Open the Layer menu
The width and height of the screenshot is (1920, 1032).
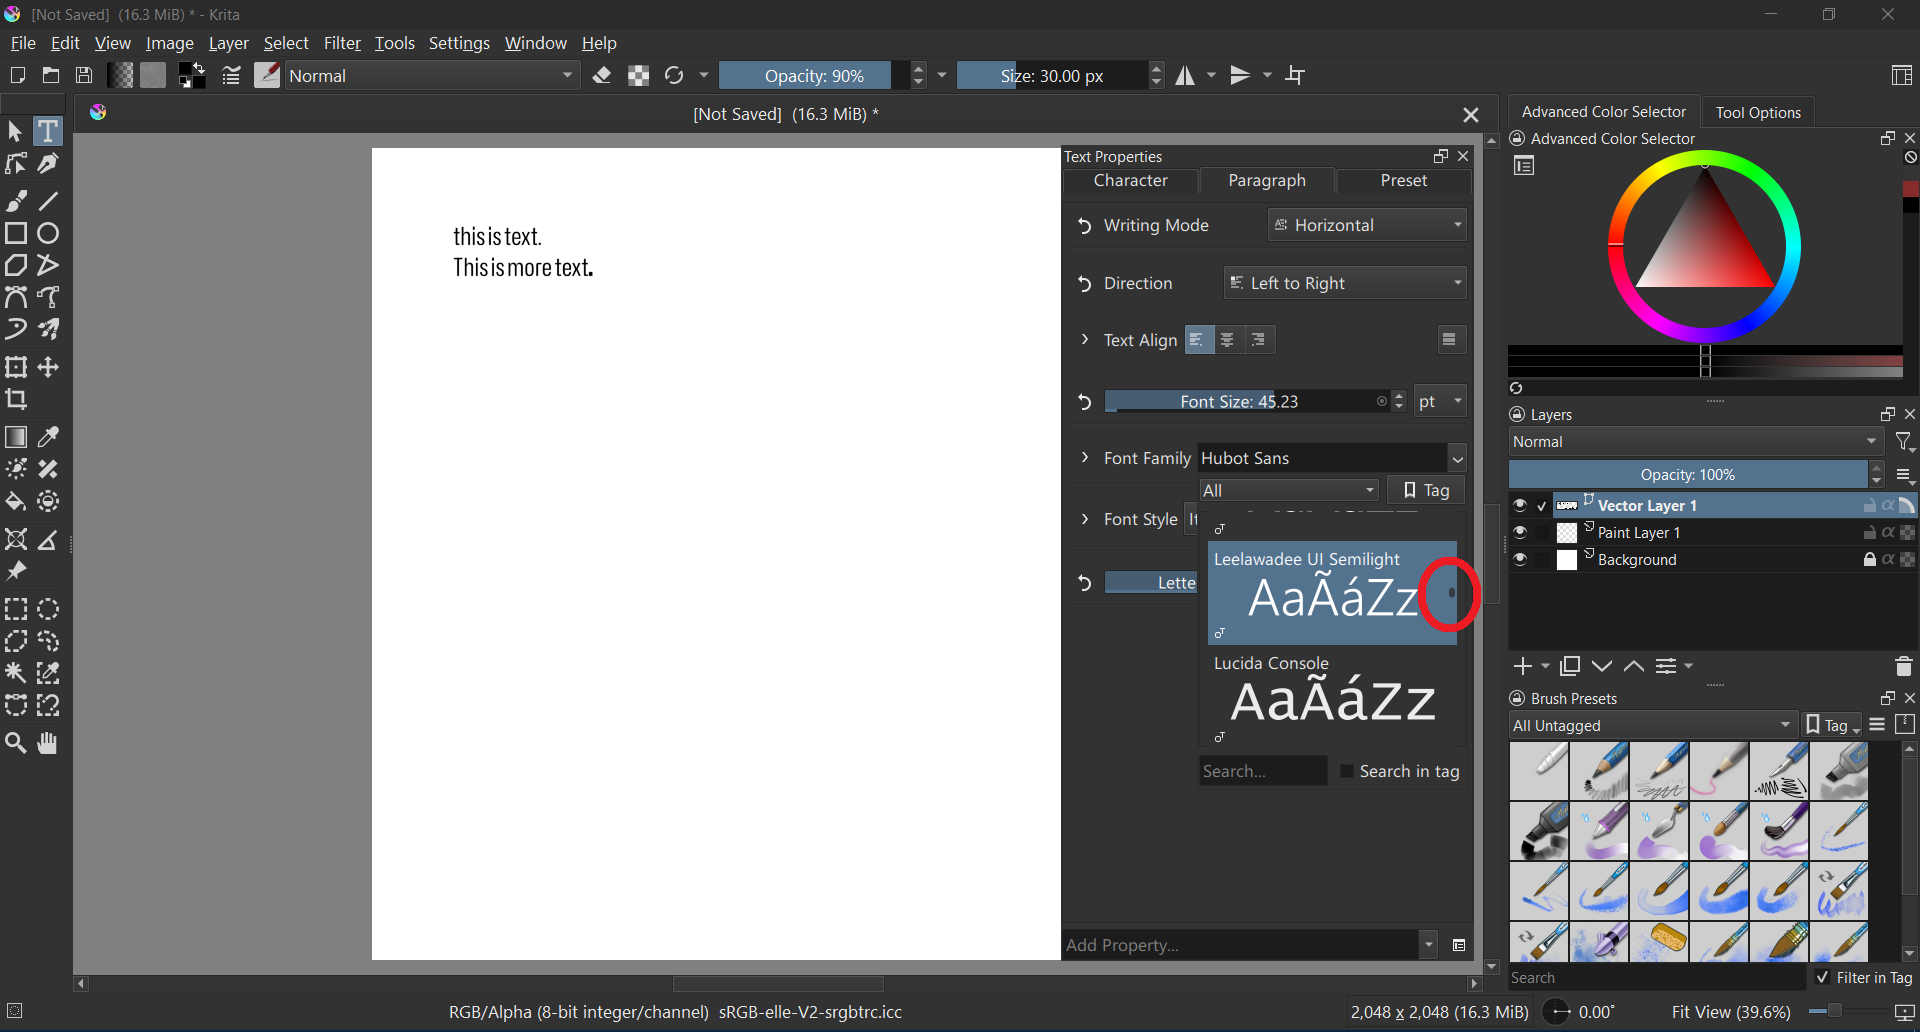(228, 43)
